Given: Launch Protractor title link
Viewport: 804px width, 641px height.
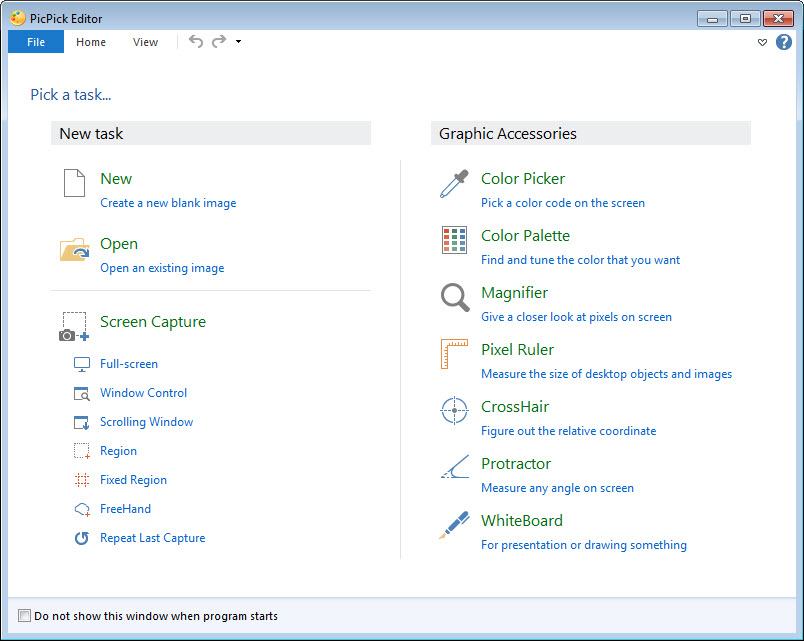Looking at the screenshot, I should coord(516,464).
